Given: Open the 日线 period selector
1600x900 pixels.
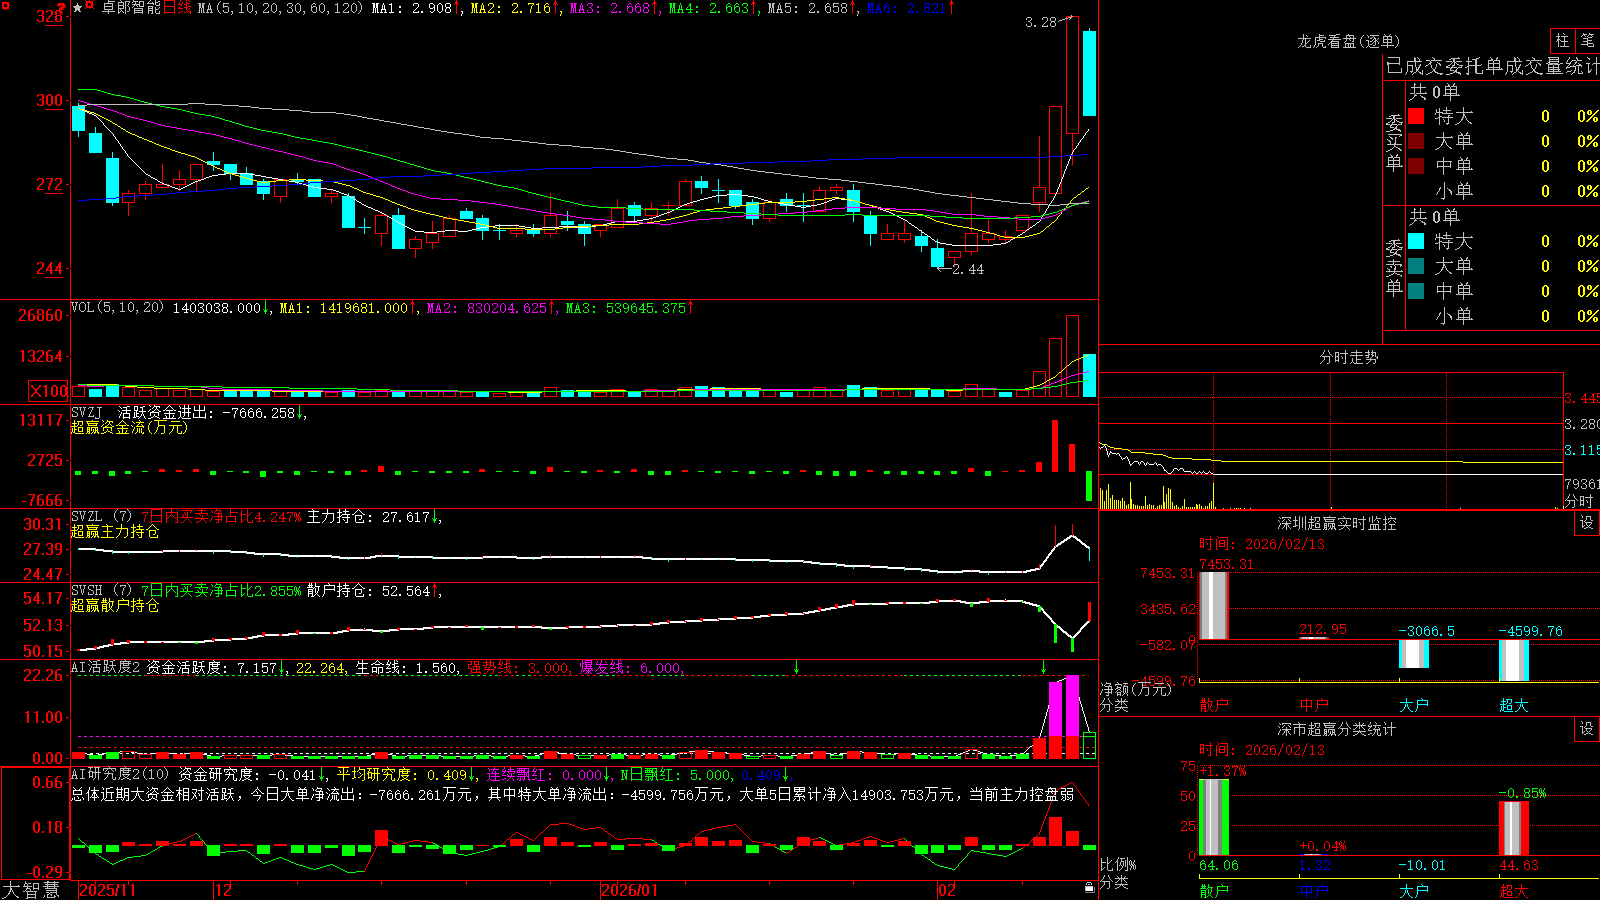Looking at the screenshot, I should 177,8.
